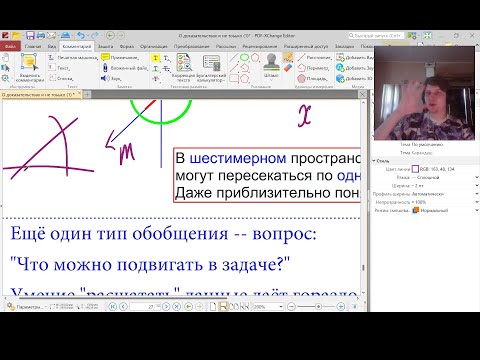This screenshot has height=360, width=480.
Task: Switch to the Form ribbon tab
Action: point(127,46)
